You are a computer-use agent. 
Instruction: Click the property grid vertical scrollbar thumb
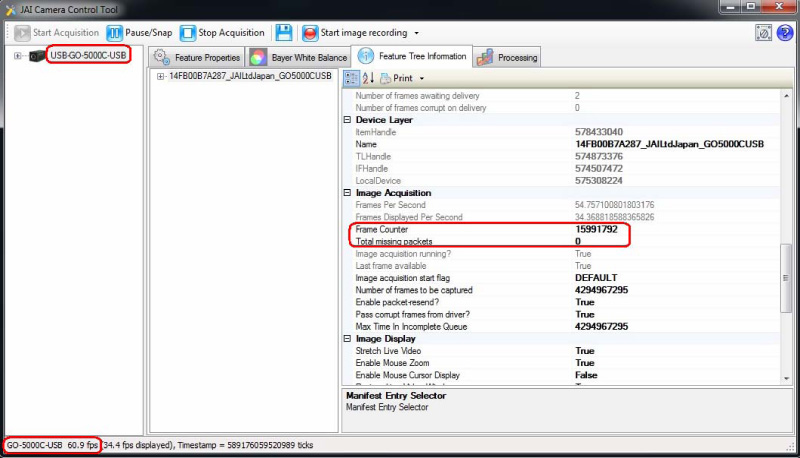coord(786,278)
